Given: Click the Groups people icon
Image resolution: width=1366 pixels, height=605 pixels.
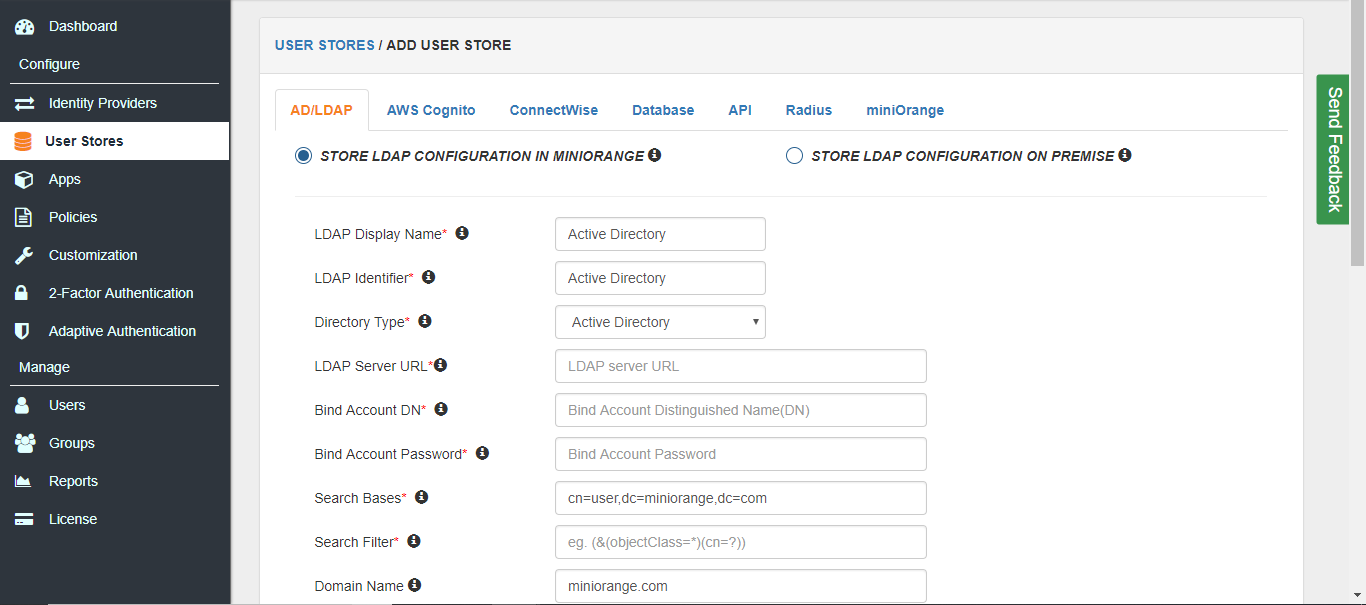Looking at the screenshot, I should tap(25, 443).
